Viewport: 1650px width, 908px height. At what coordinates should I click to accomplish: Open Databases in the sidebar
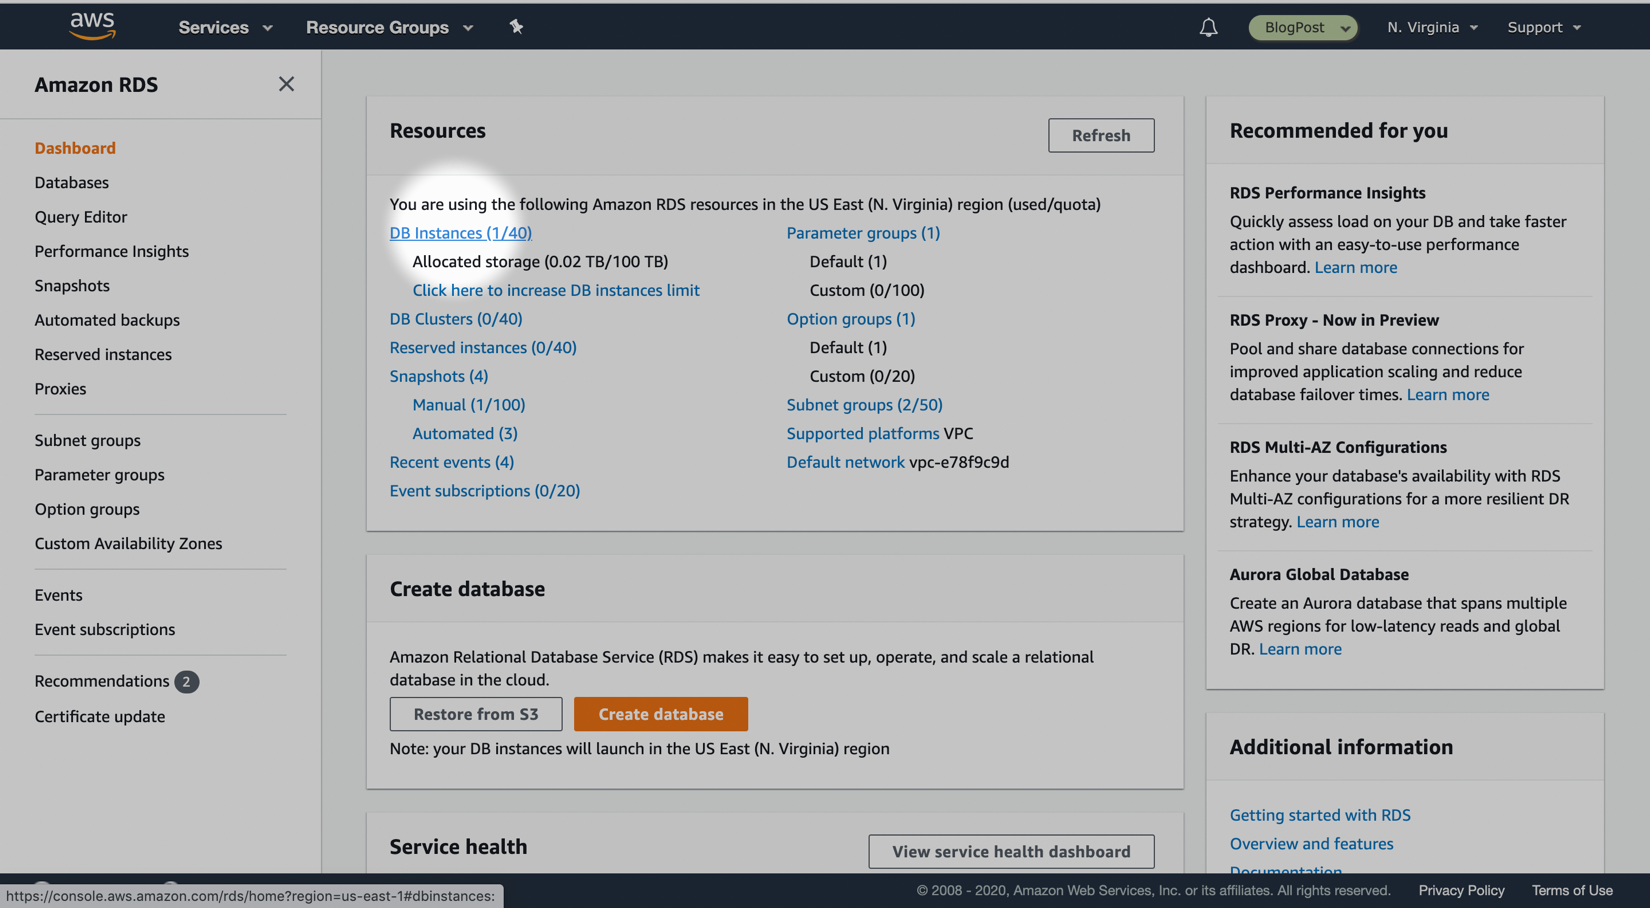(x=72, y=182)
